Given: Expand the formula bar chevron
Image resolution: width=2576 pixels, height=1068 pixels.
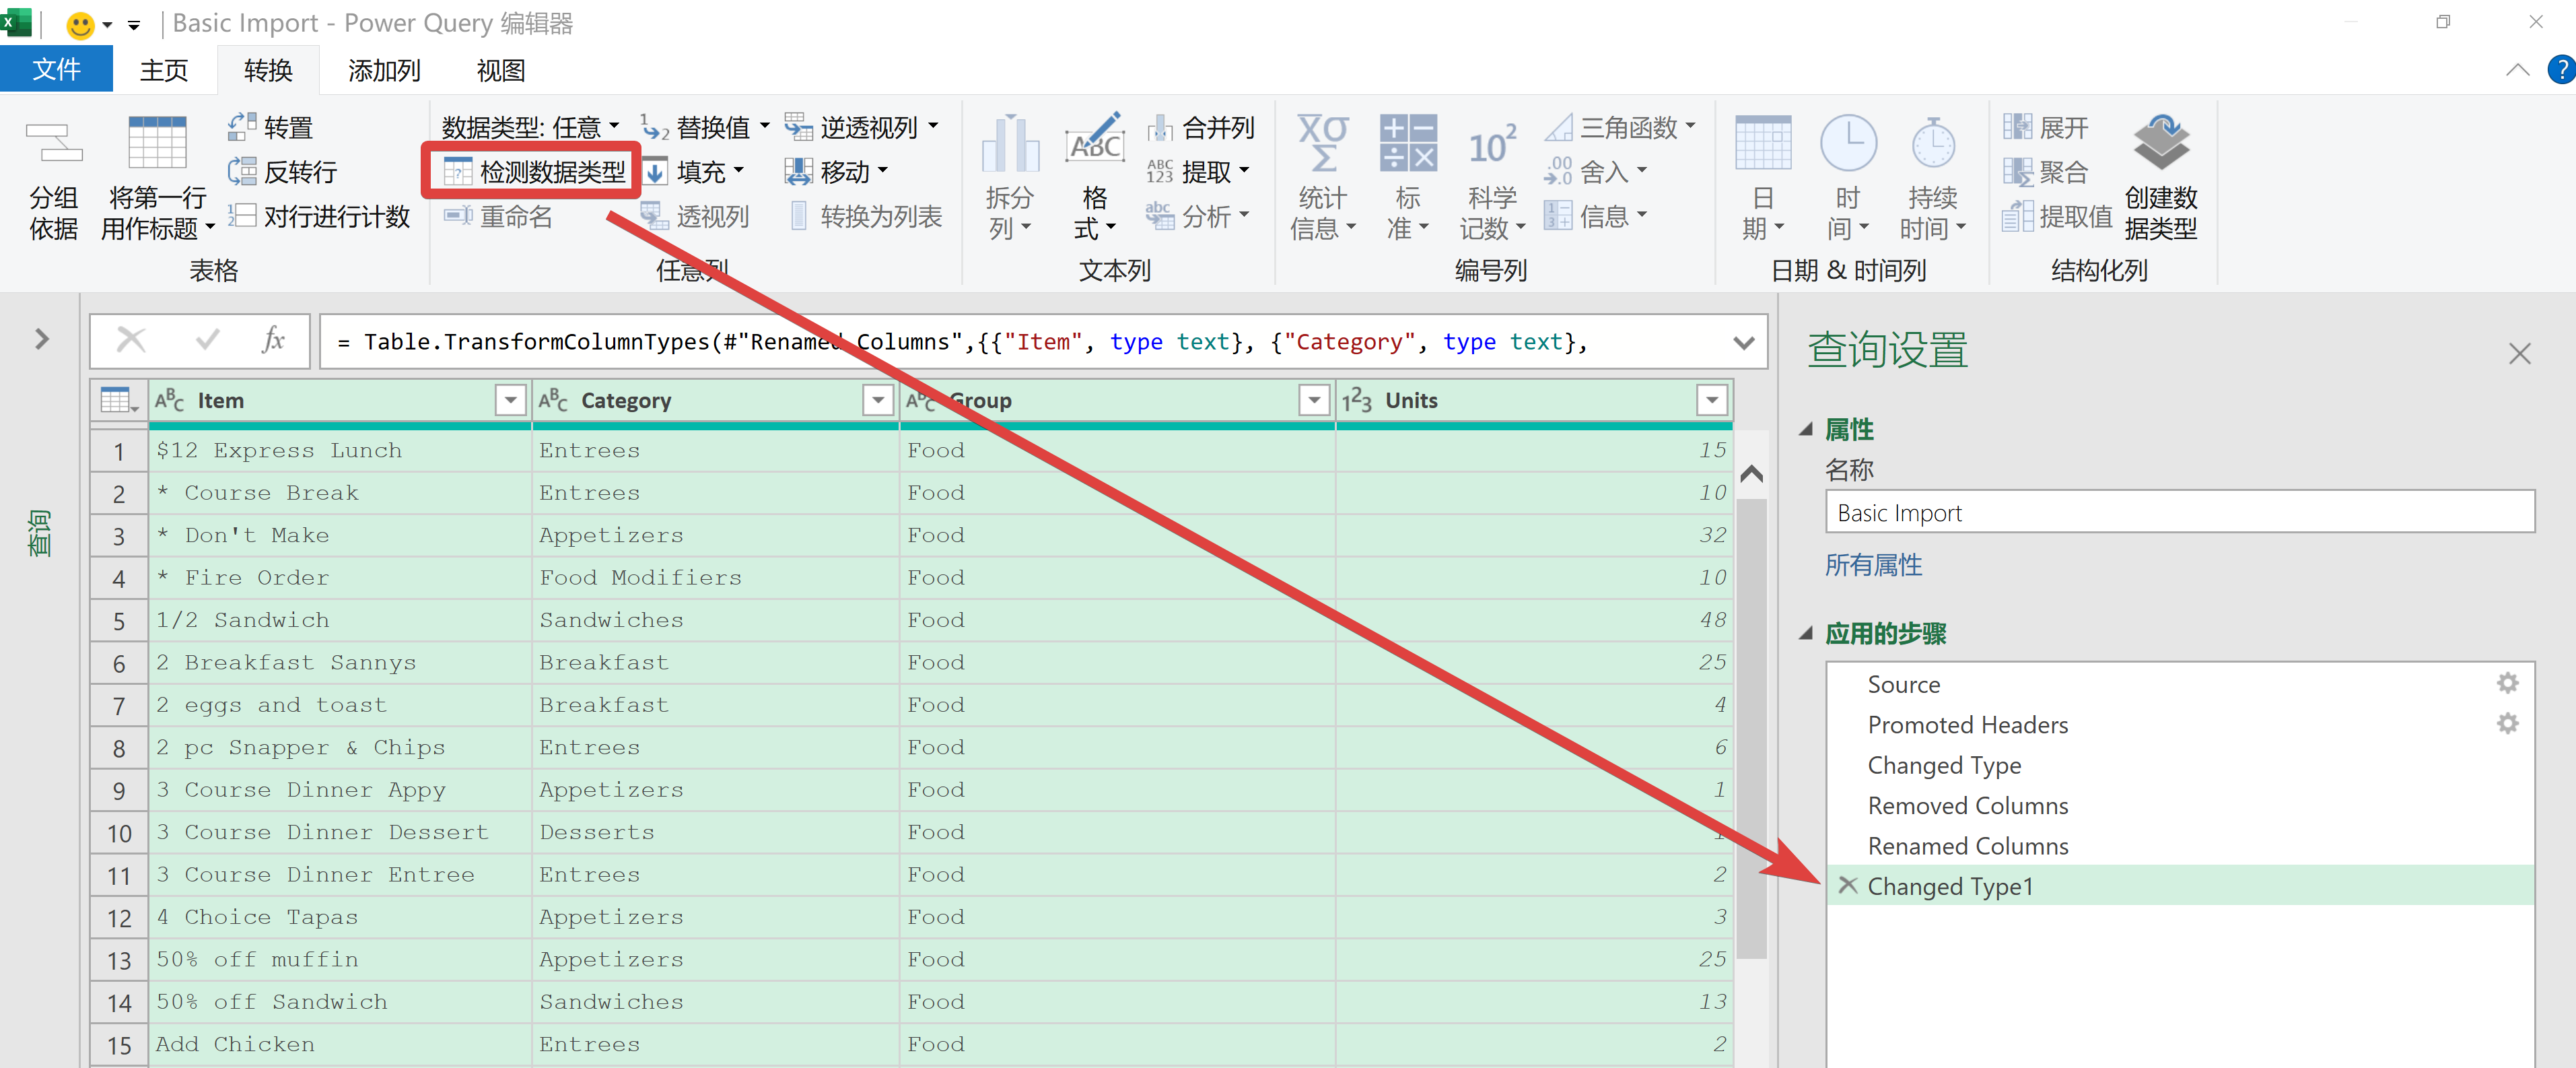Looking at the screenshot, I should pos(1743,343).
